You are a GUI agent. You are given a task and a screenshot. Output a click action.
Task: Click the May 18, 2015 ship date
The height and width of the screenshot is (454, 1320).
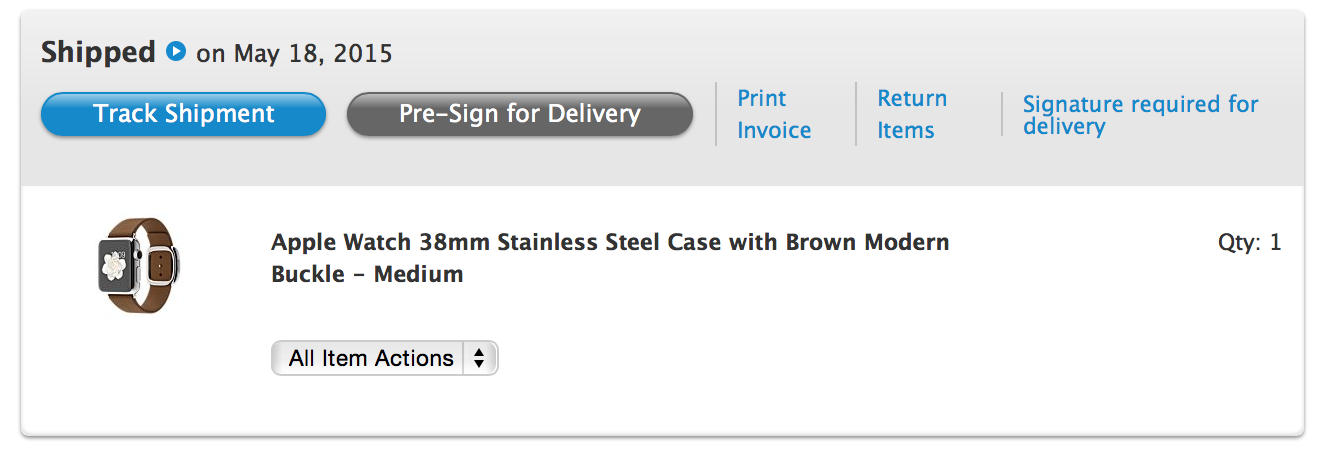pyautogui.click(x=312, y=53)
